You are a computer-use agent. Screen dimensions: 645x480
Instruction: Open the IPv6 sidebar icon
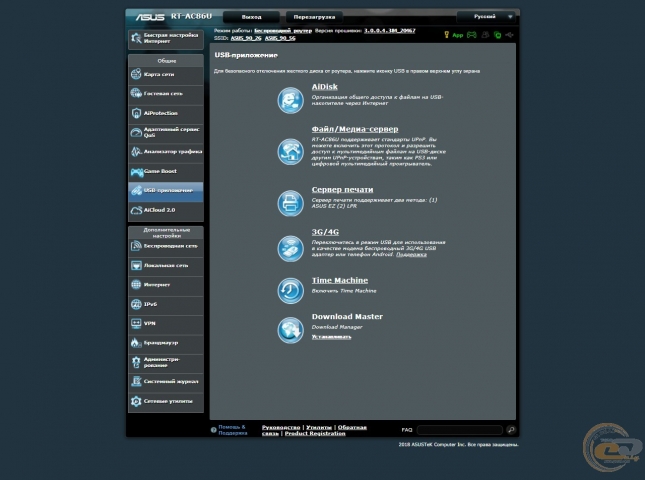136,304
